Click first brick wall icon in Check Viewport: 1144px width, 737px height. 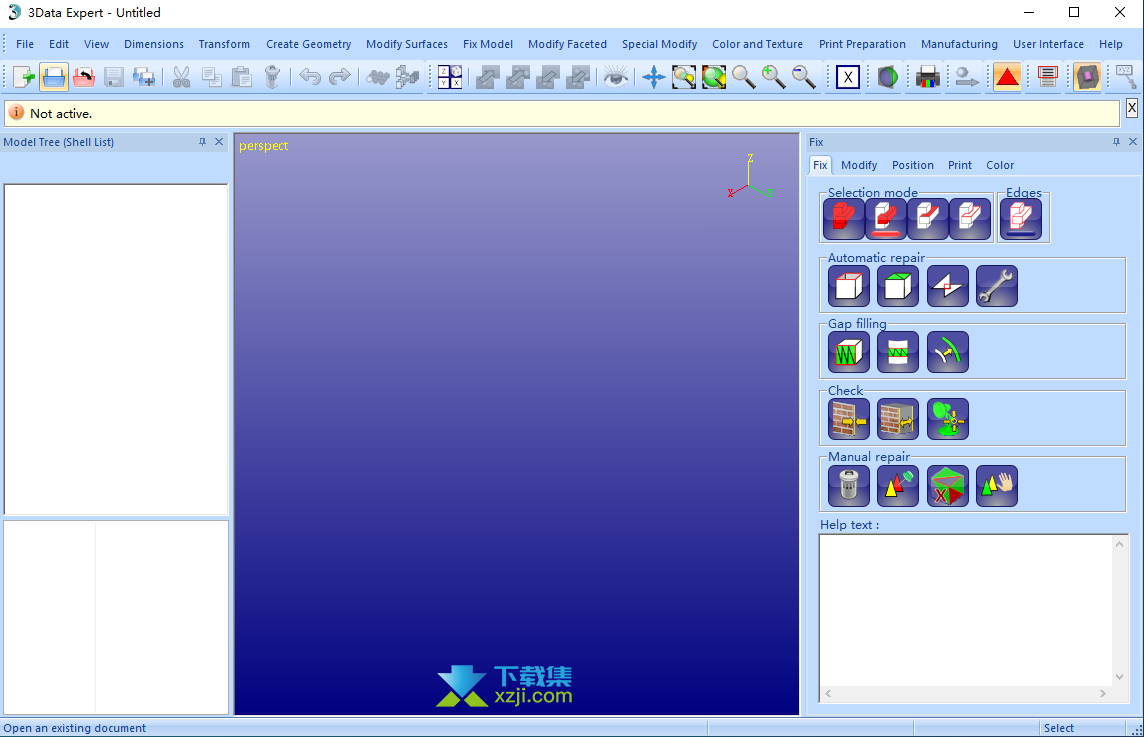click(848, 419)
